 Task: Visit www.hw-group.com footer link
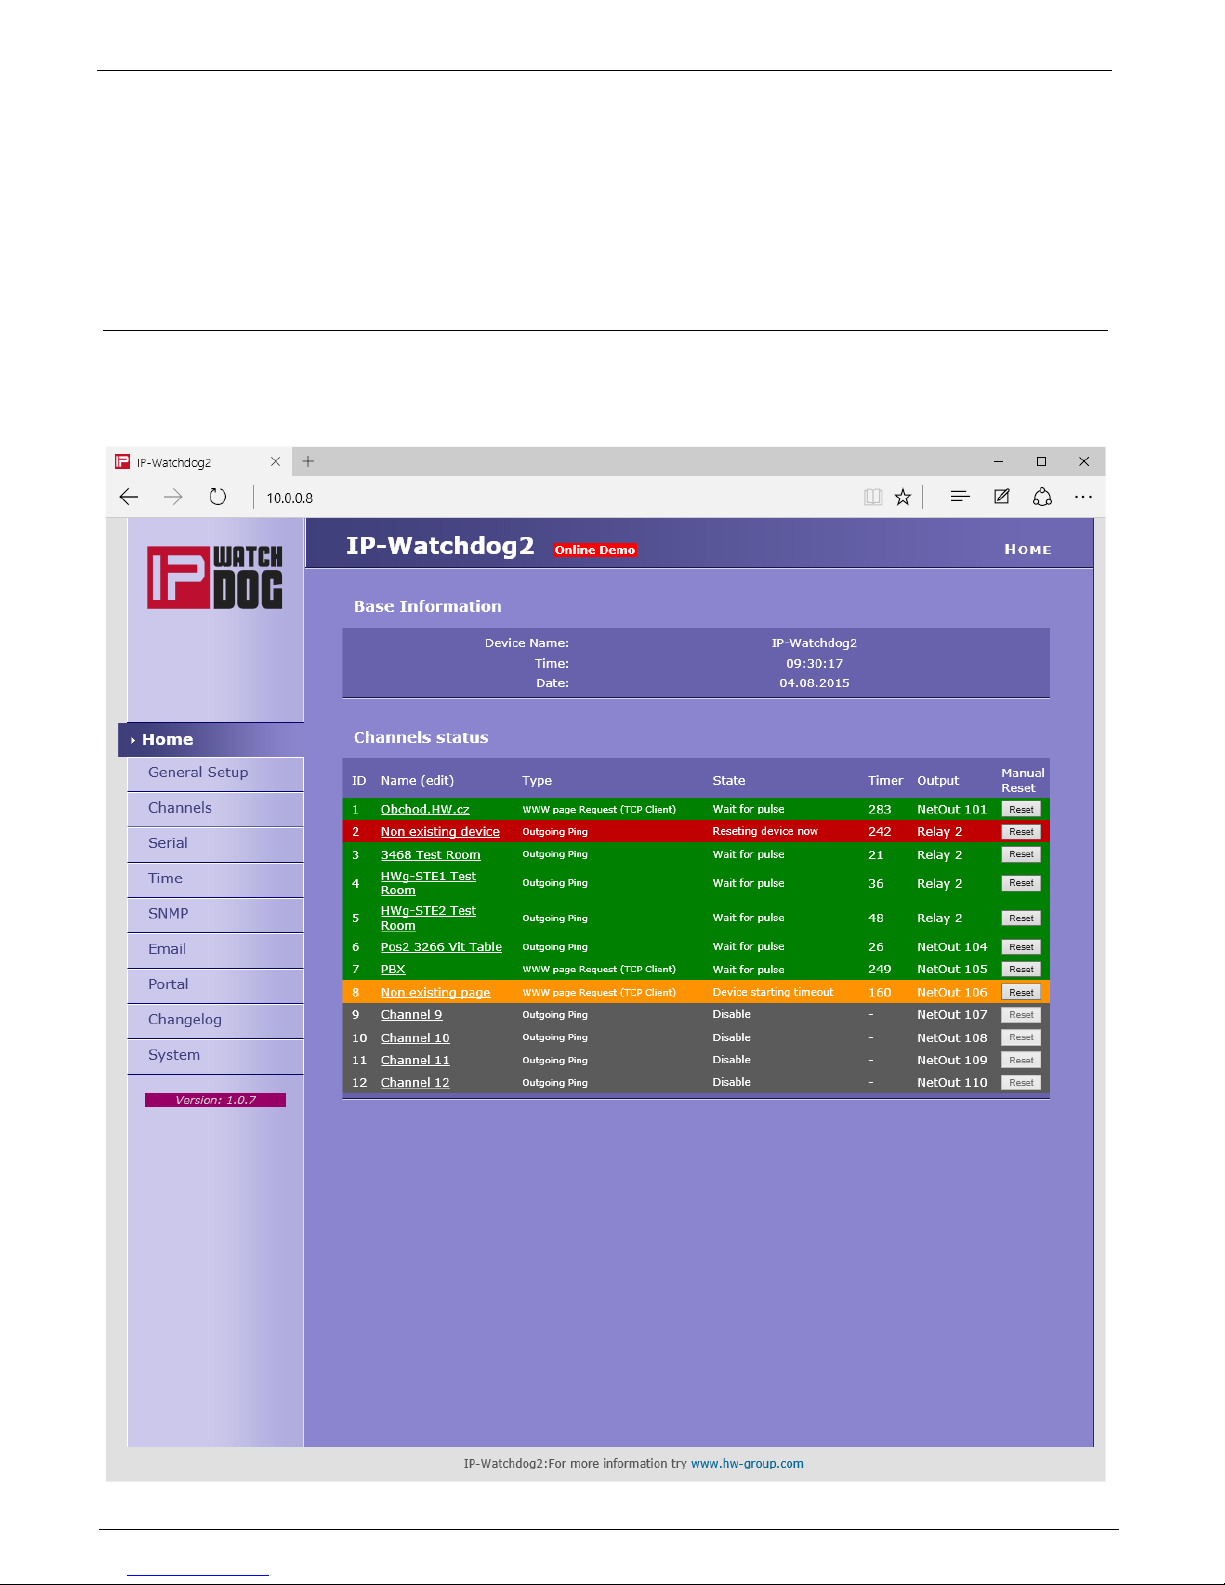click(747, 1464)
